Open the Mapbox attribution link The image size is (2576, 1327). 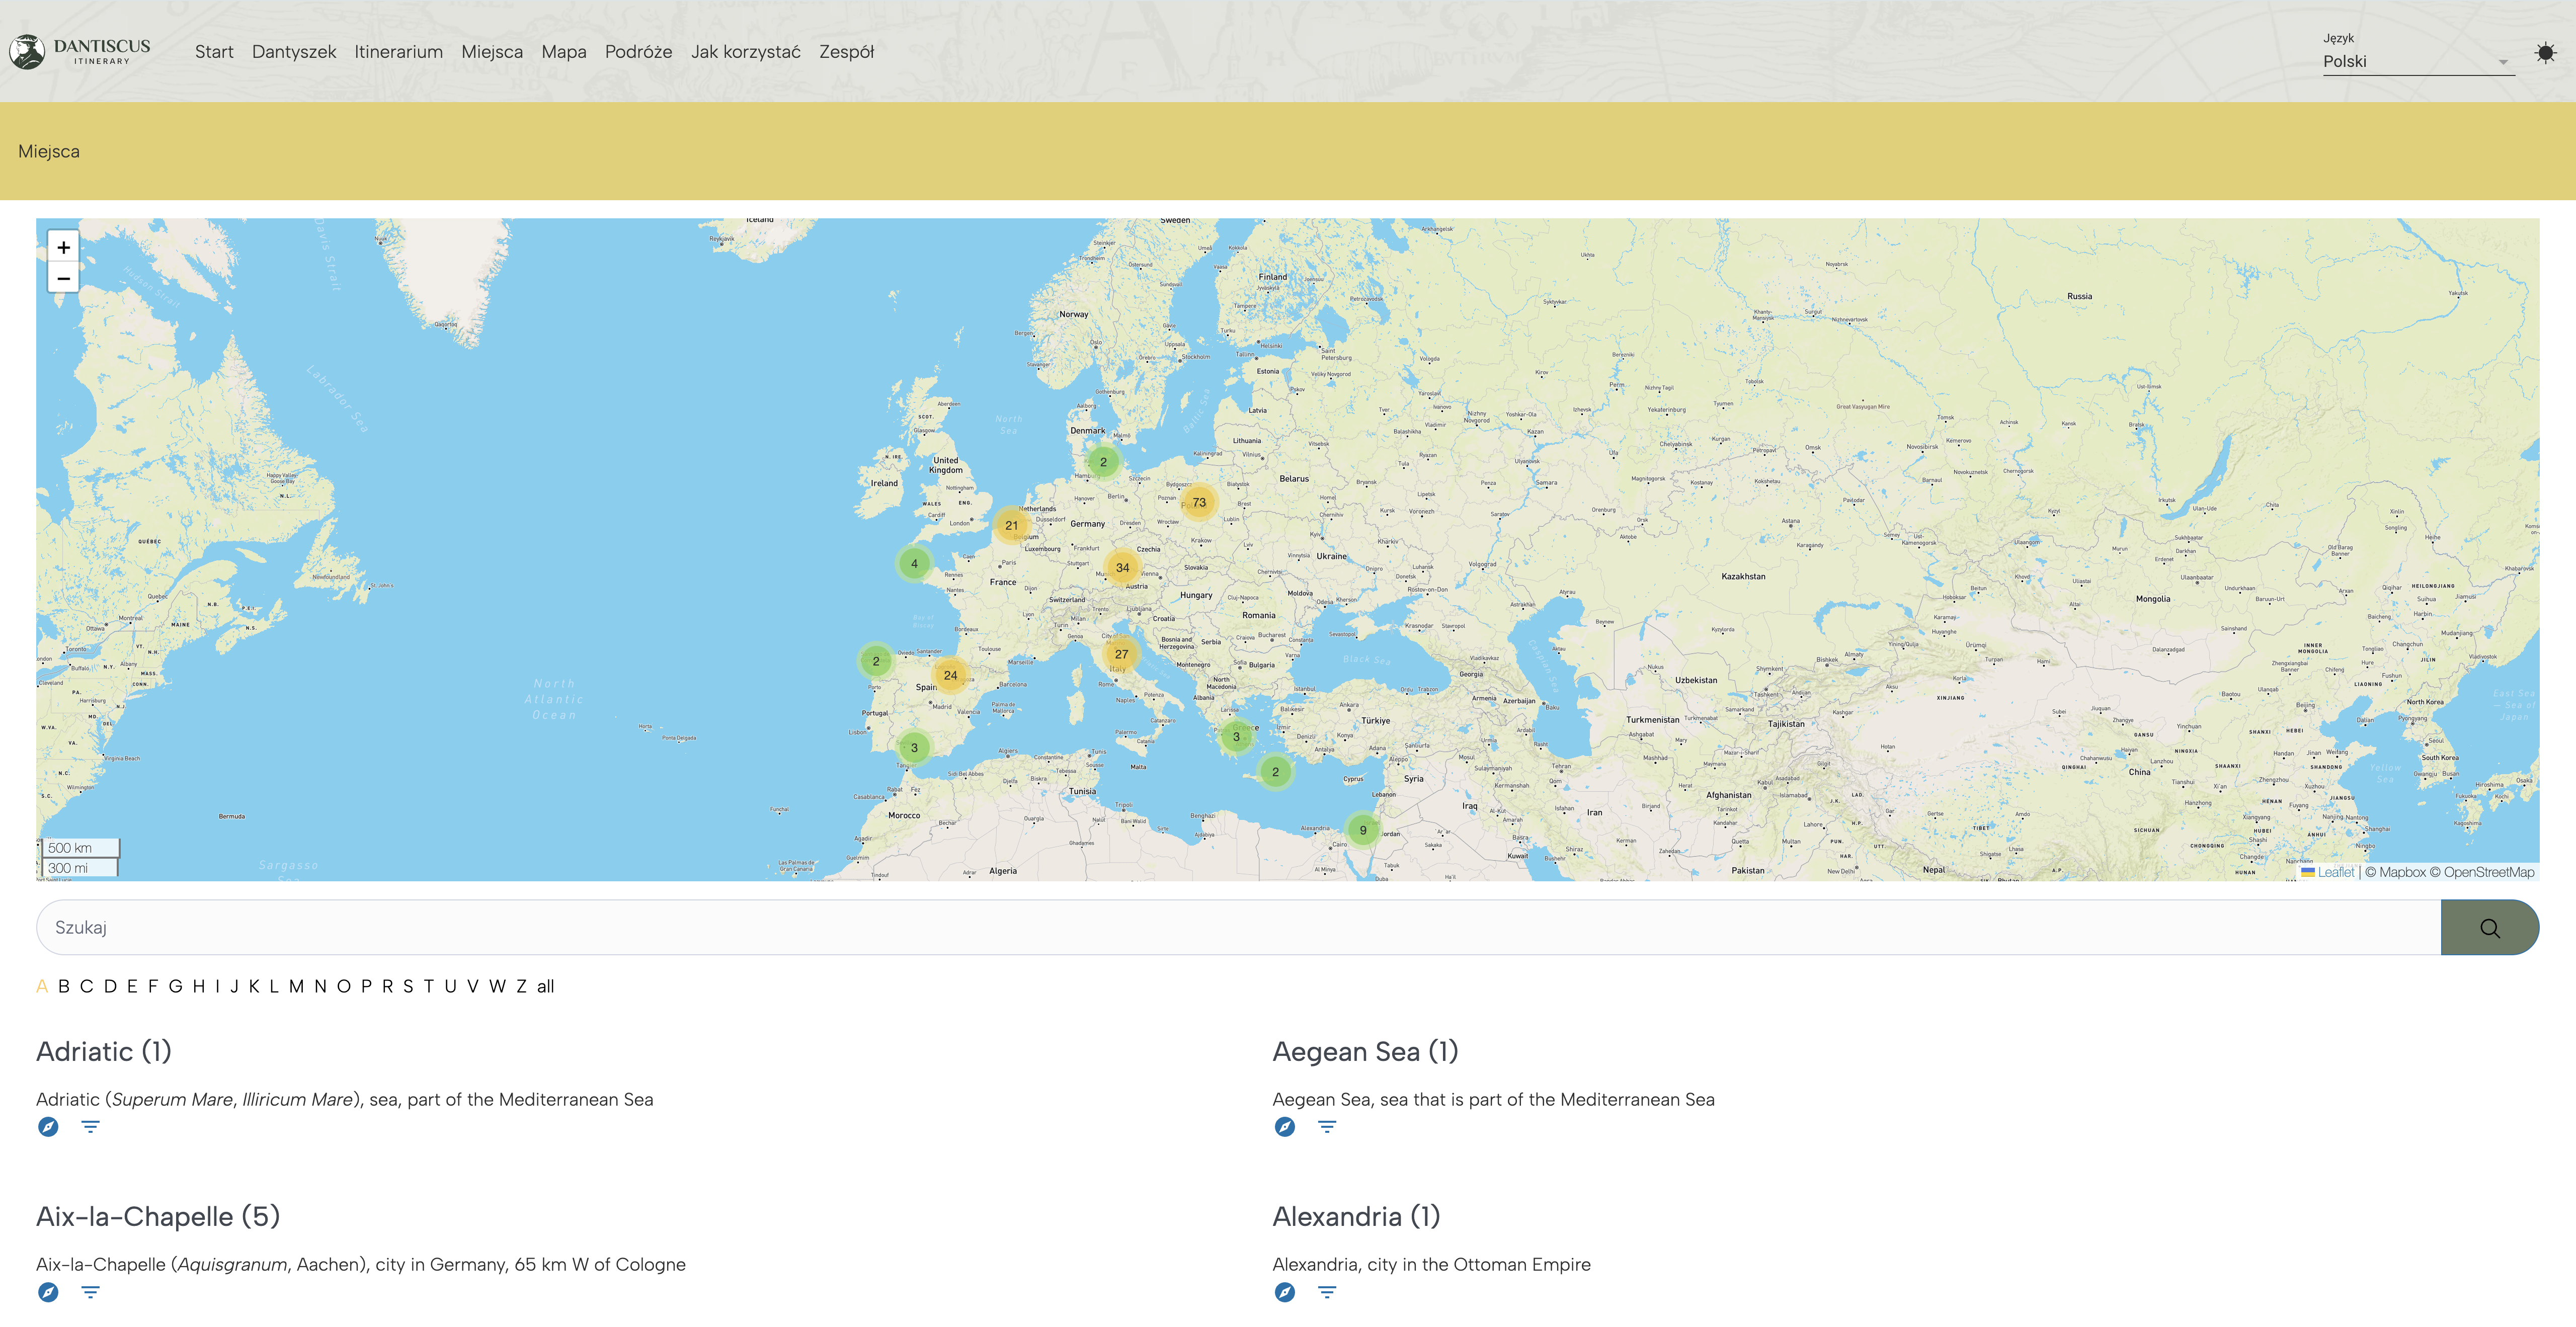tap(2402, 872)
